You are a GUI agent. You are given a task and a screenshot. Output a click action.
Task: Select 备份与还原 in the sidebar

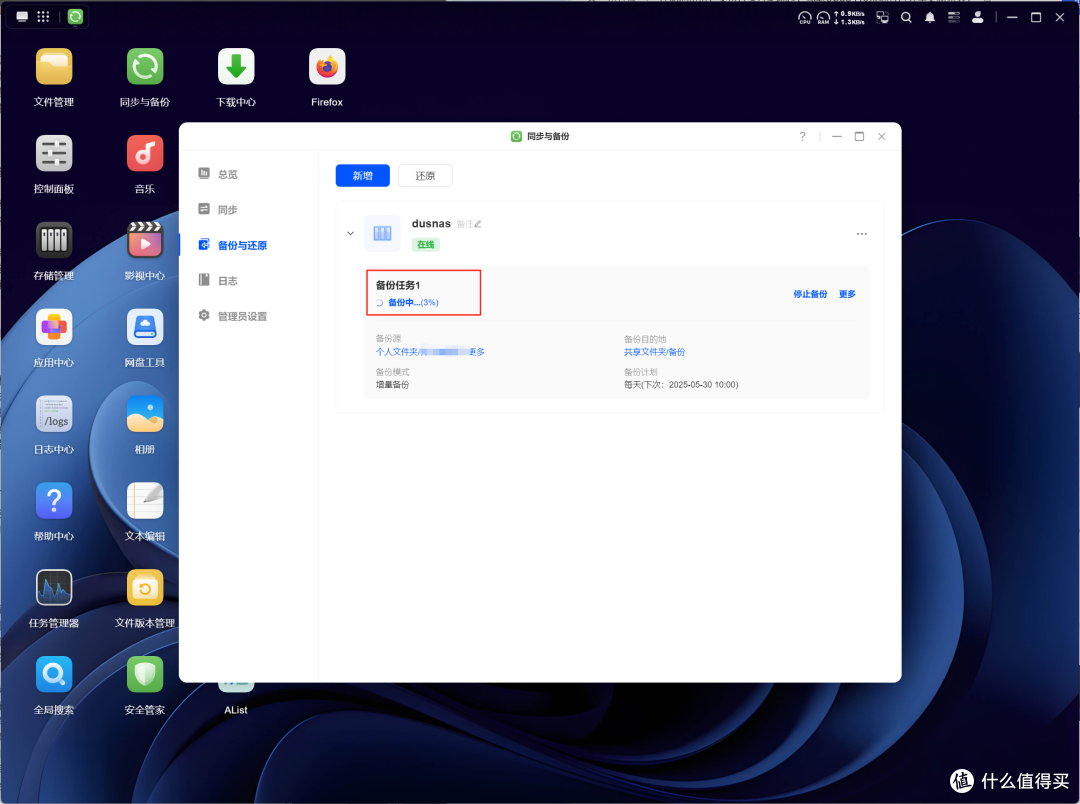coord(242,245)
